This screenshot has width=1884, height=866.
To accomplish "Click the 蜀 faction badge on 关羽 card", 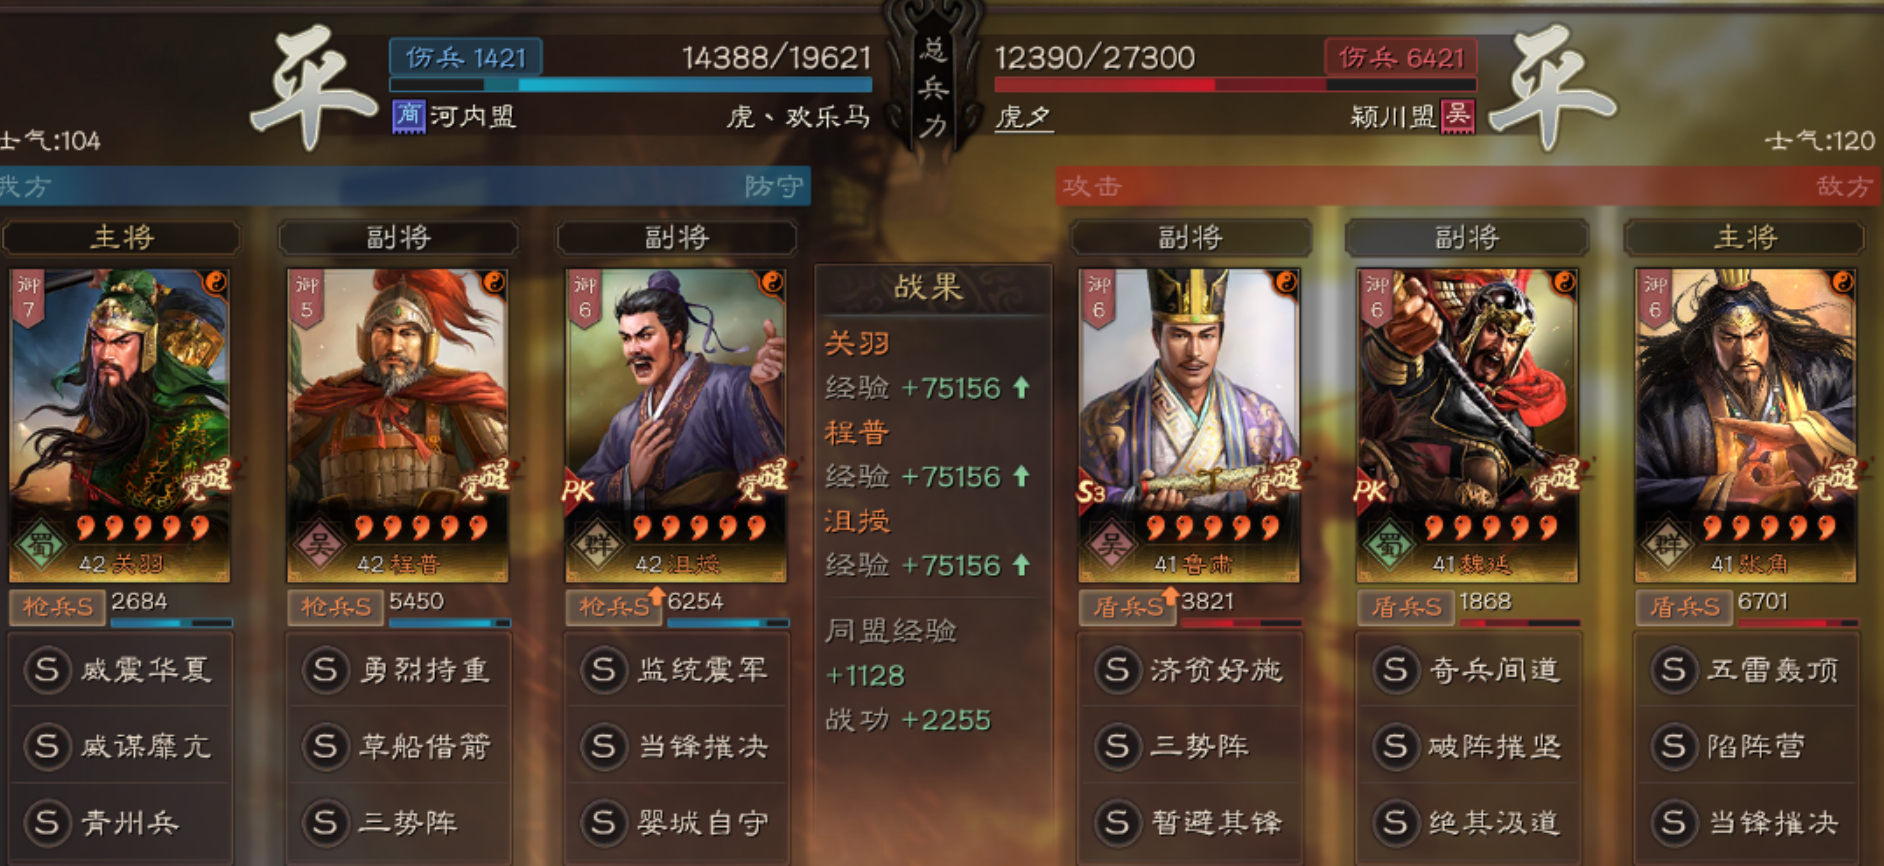I will click(x=42, y=545).
